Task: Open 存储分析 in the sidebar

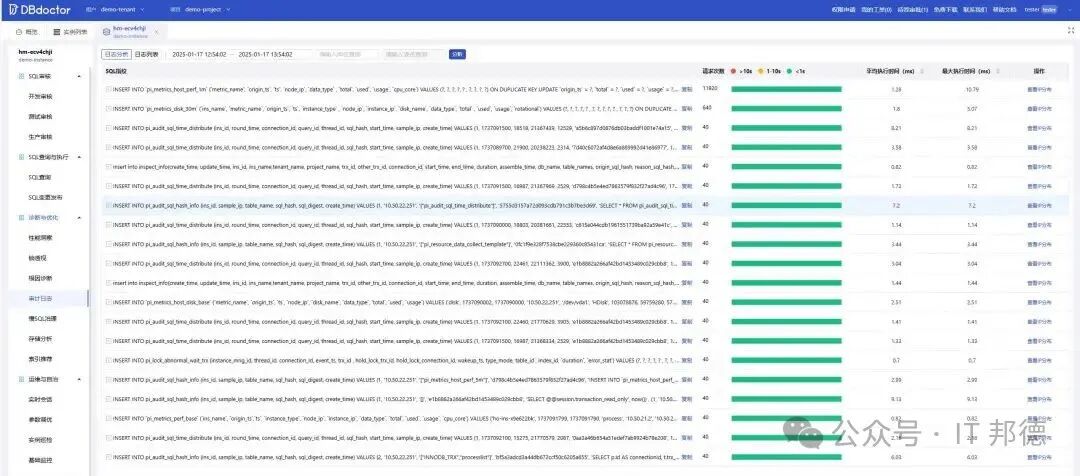Action: click(x=40, y=339)
